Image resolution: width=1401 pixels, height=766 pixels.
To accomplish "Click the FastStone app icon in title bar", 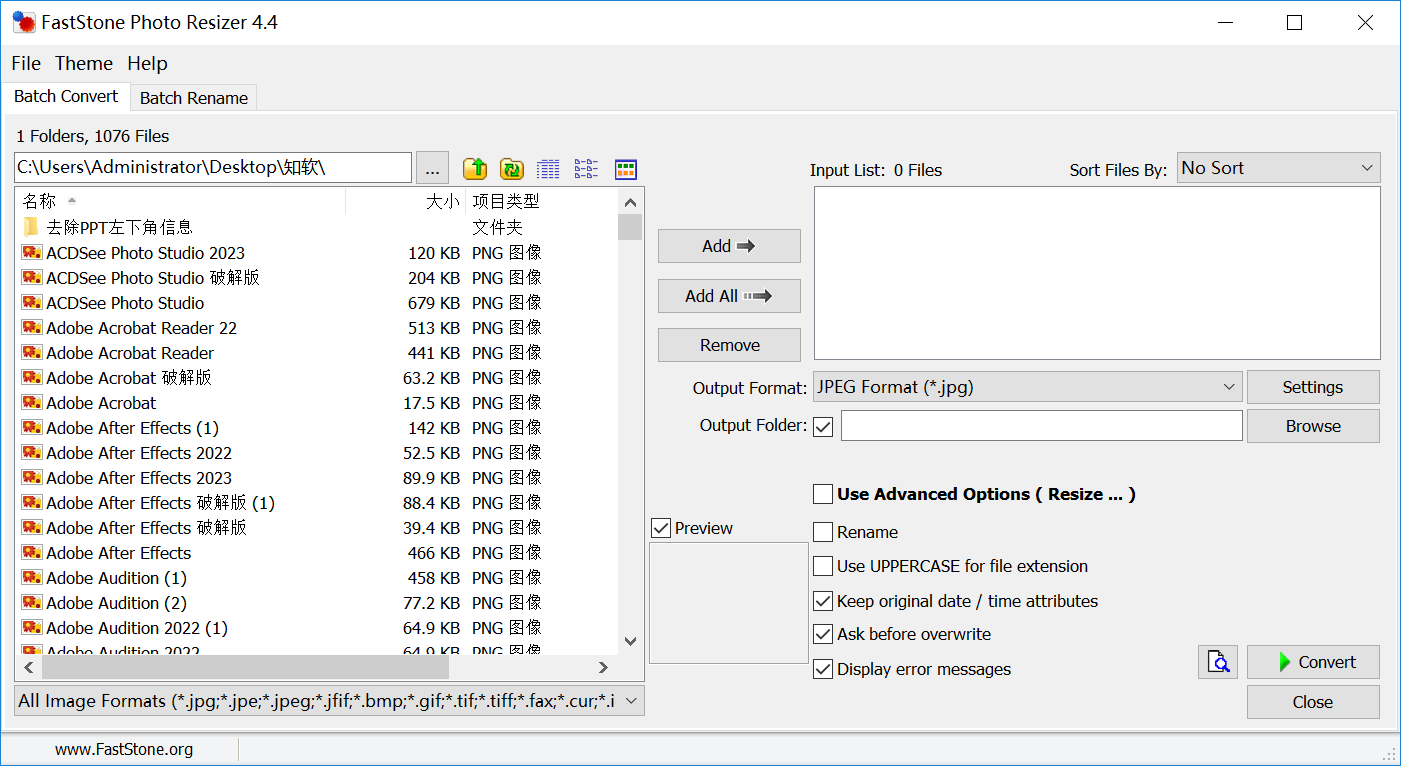I will click(23, 22).
